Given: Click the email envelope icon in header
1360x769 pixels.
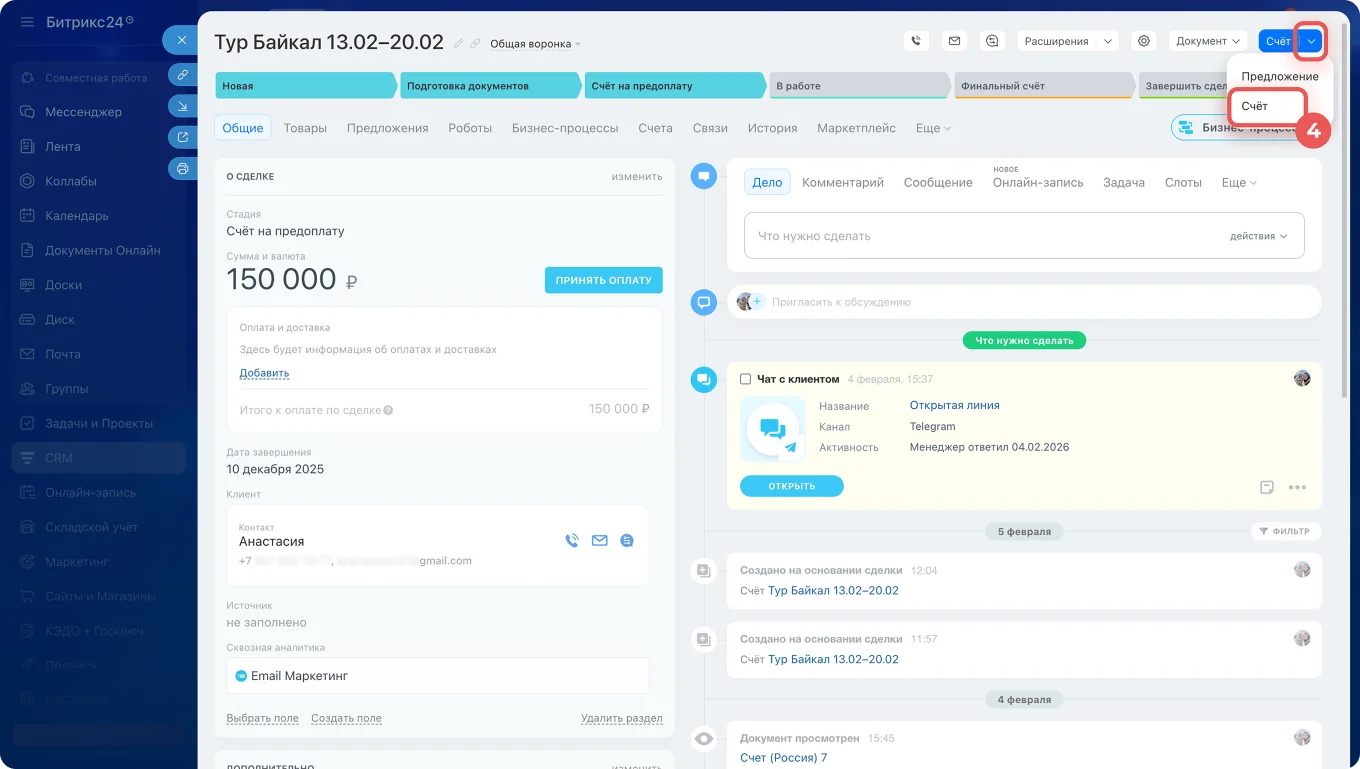Looking at the screenshot, I should click(x=954, y=41).
